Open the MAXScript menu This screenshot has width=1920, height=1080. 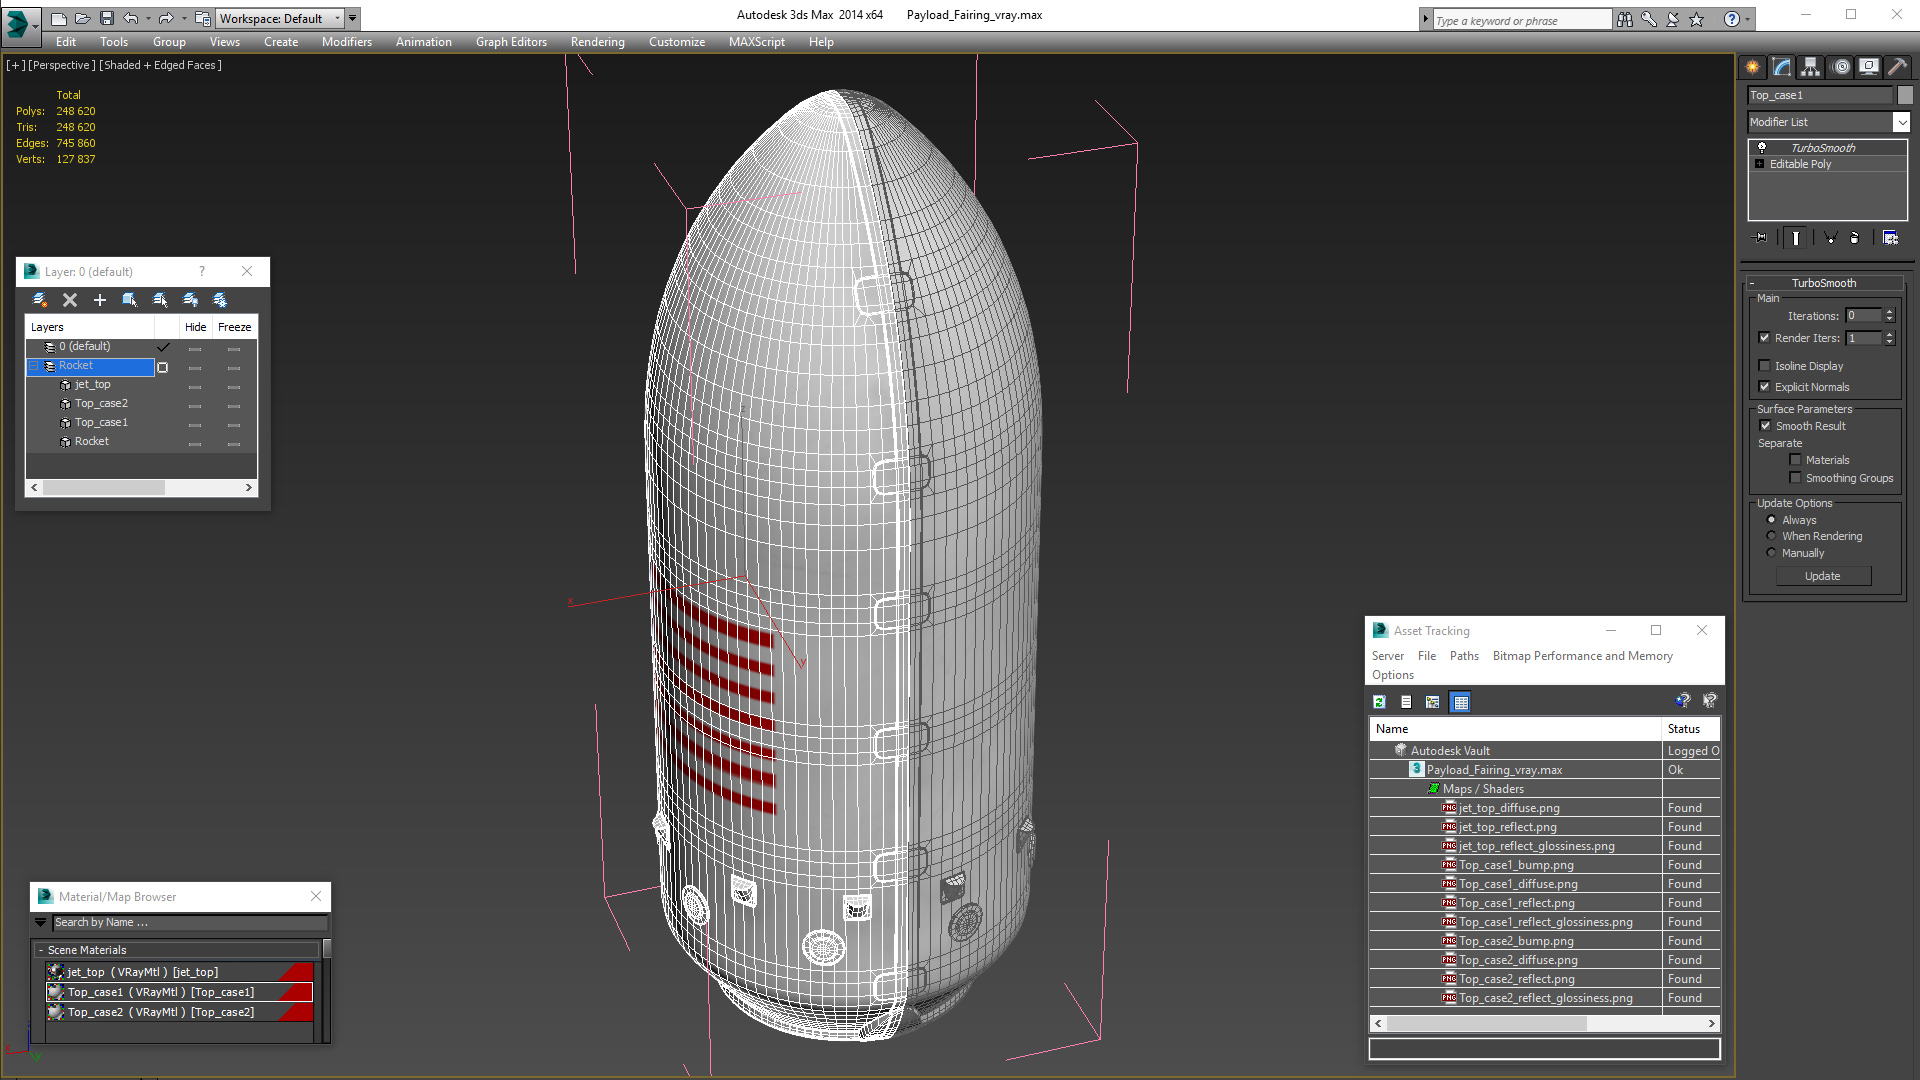click(757, 42)
